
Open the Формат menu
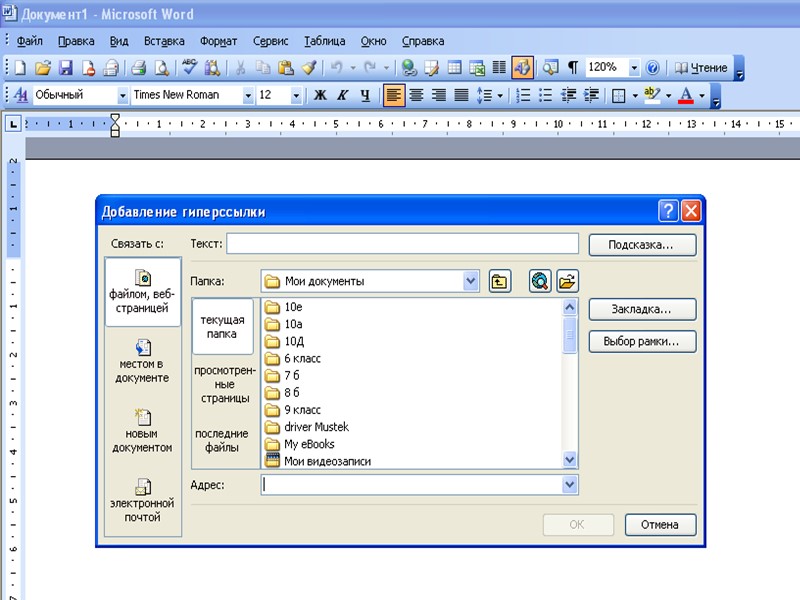218,41
